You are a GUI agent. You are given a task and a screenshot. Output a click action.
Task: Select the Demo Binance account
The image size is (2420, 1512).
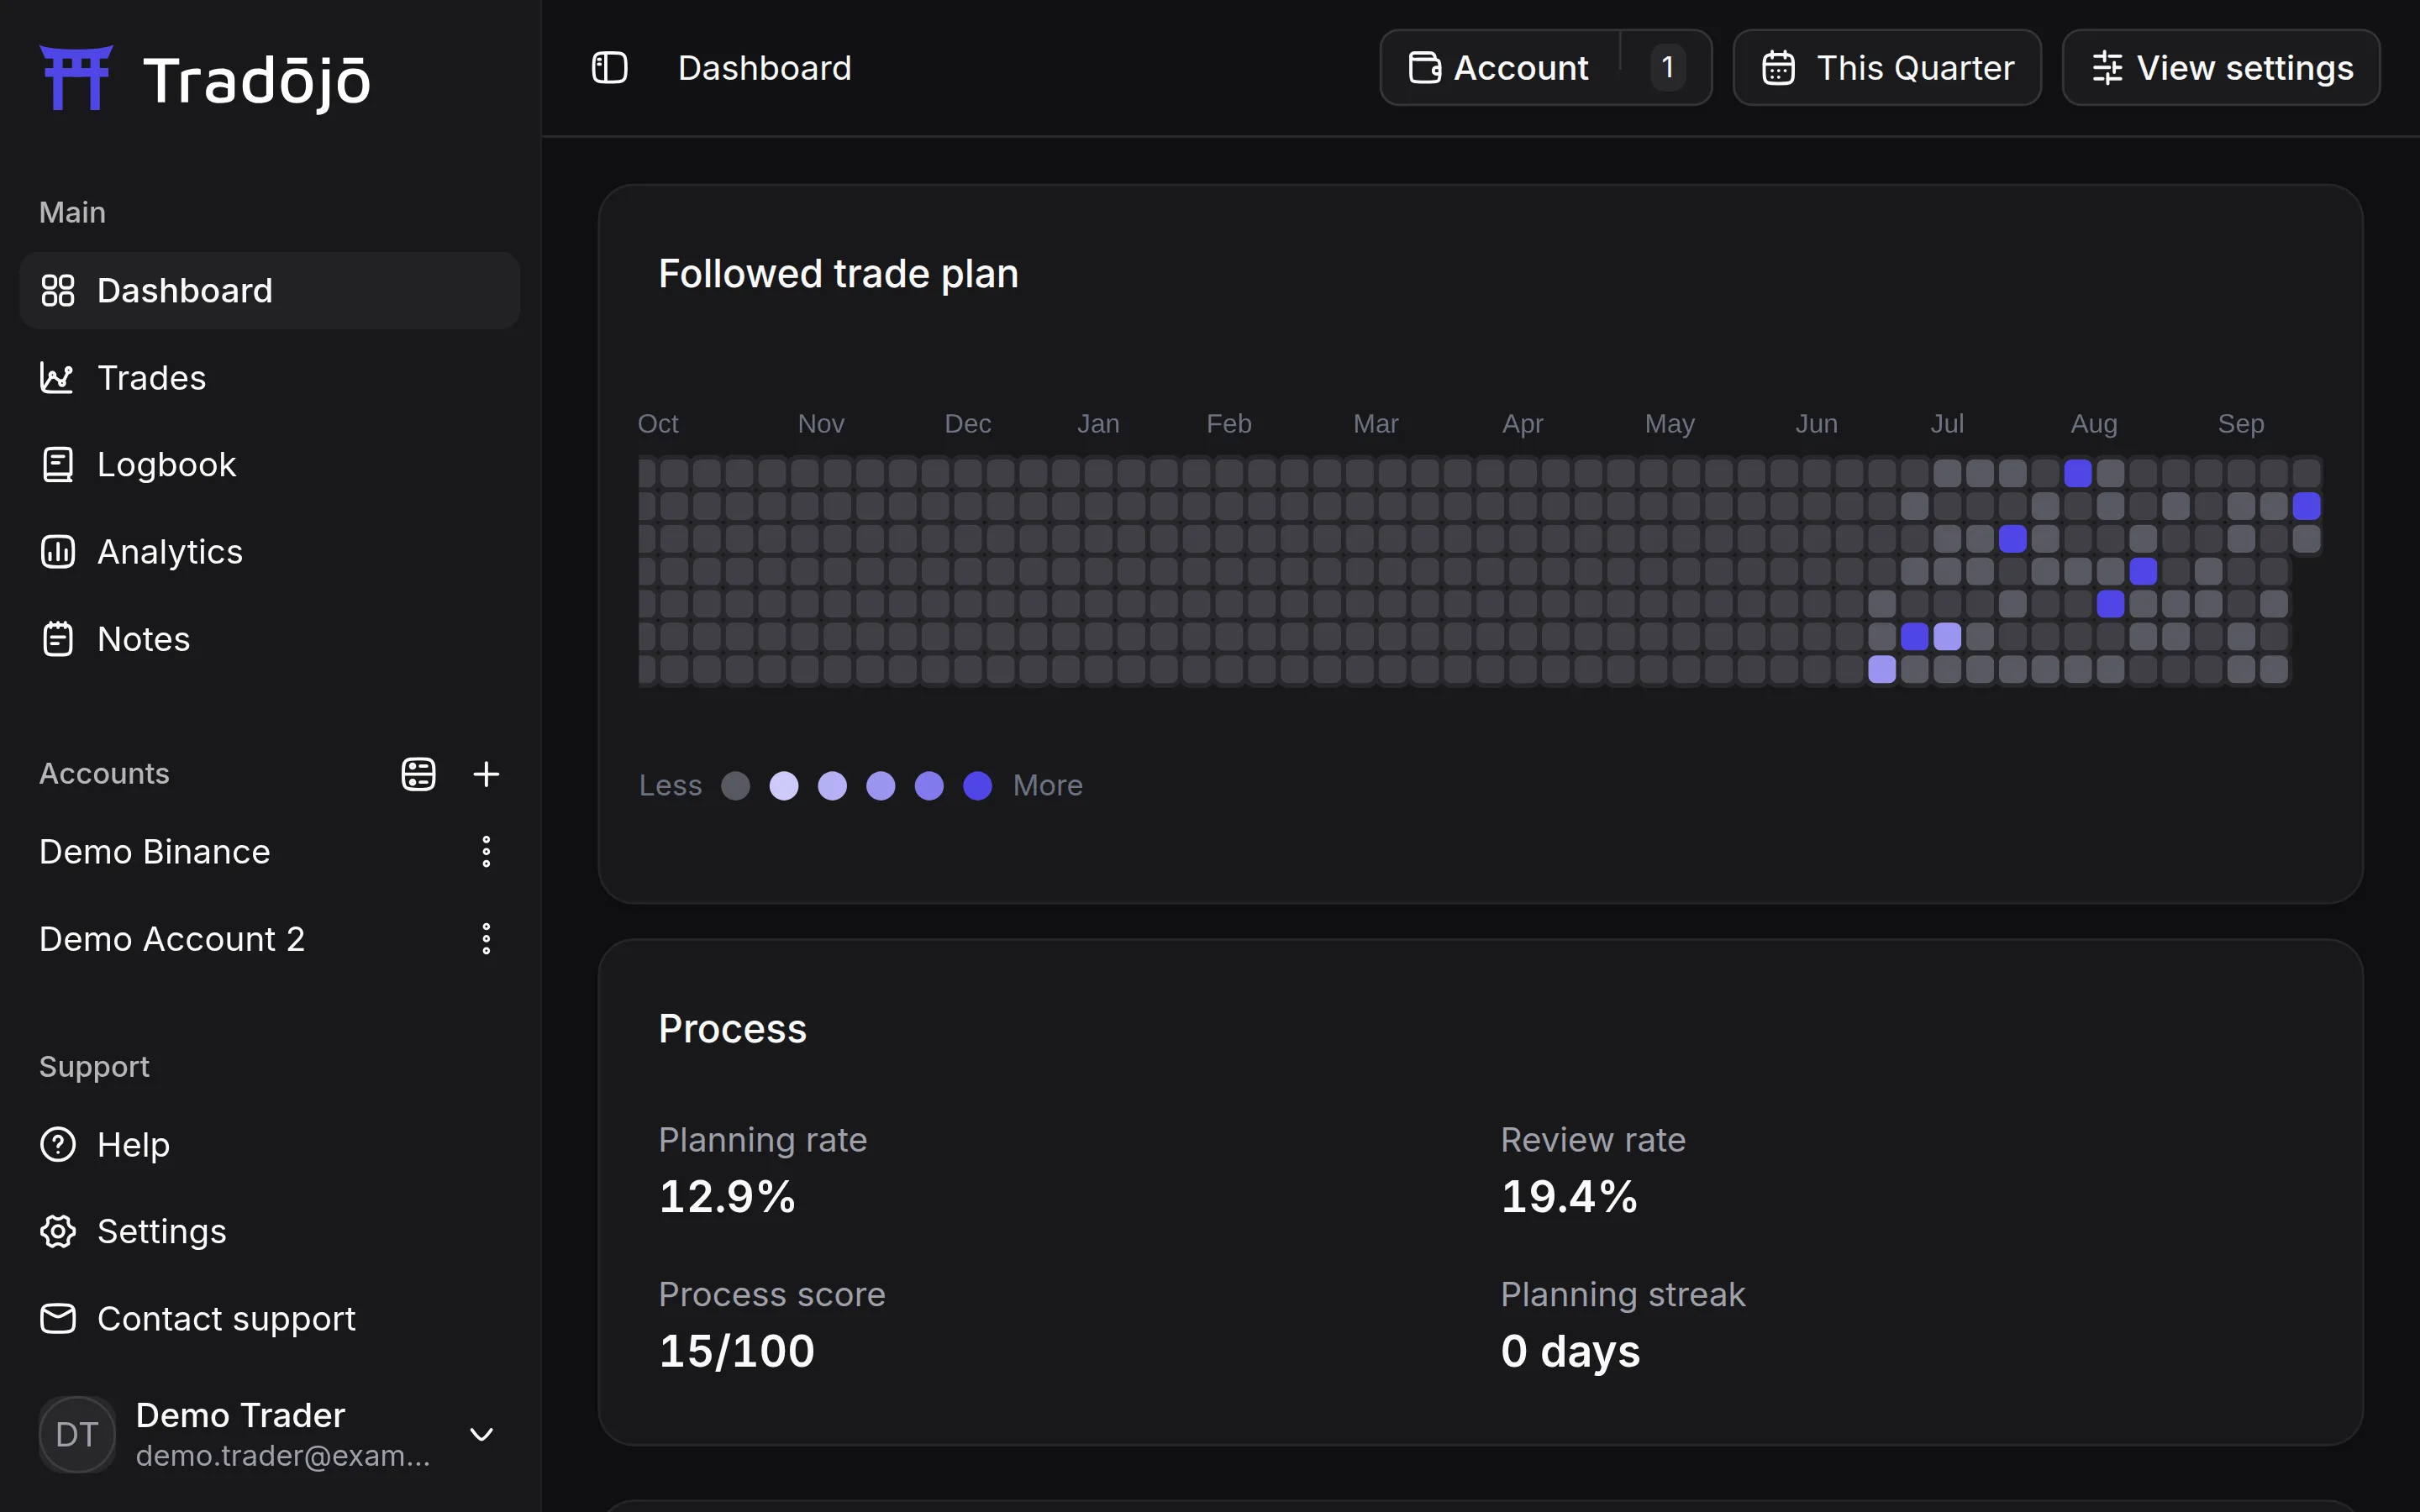pyautogui.click(x=155, y=852)
